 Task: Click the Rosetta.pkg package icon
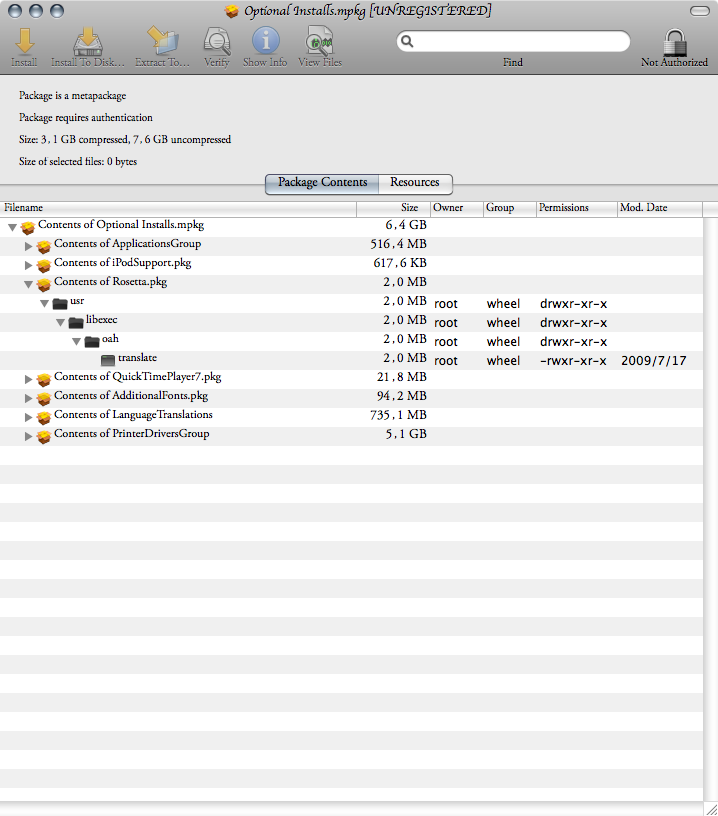click(x=44, y=284)
